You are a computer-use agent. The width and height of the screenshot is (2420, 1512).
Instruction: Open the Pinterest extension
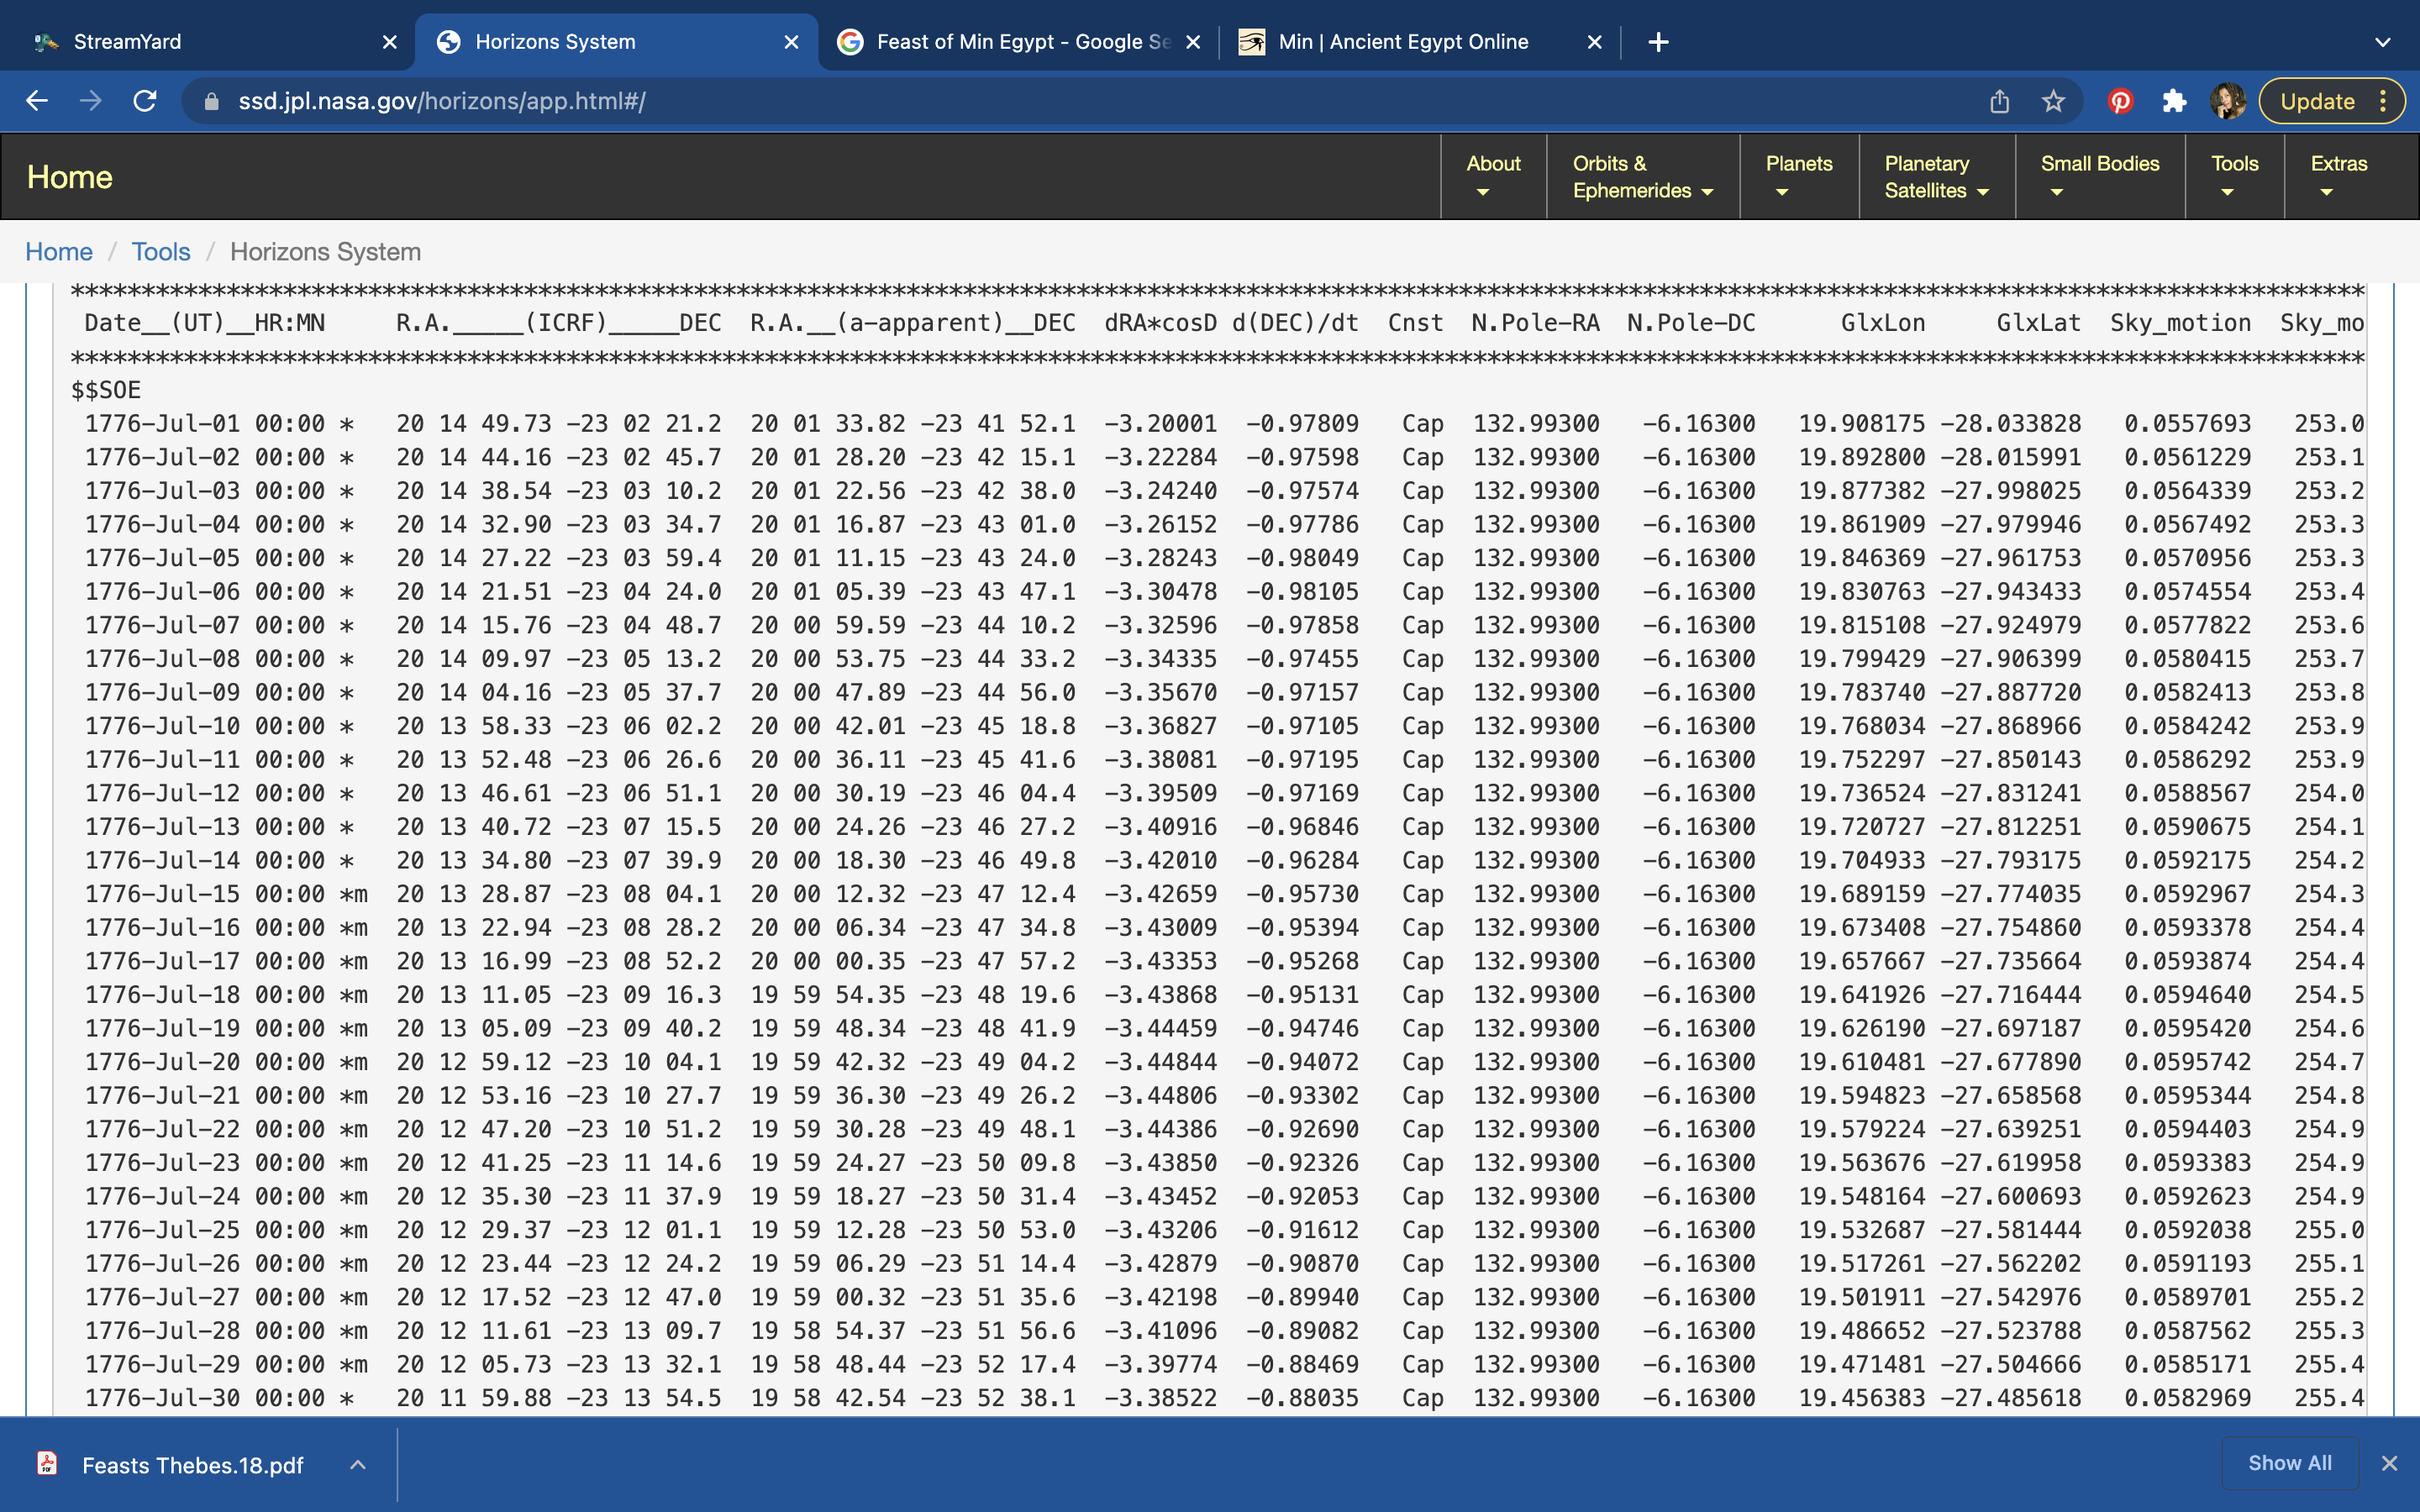(2120, 101)
